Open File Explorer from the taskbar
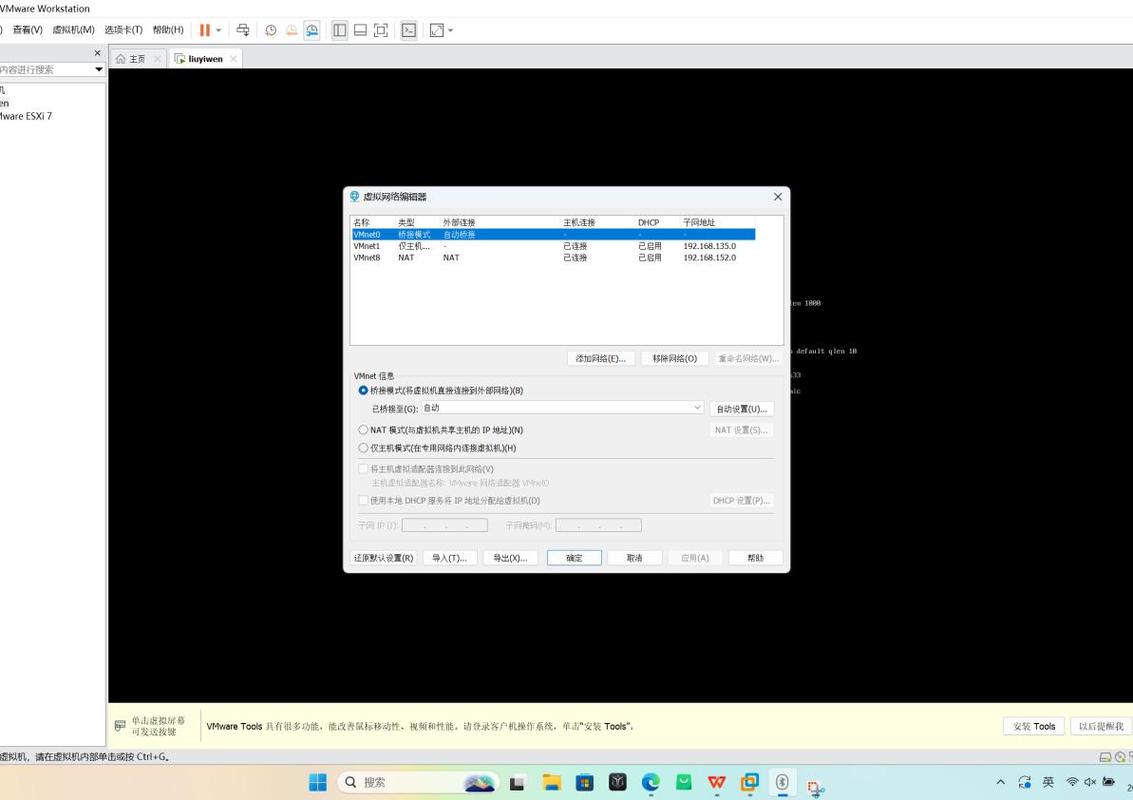This screenshot has height=800, width=1133. 552,782
